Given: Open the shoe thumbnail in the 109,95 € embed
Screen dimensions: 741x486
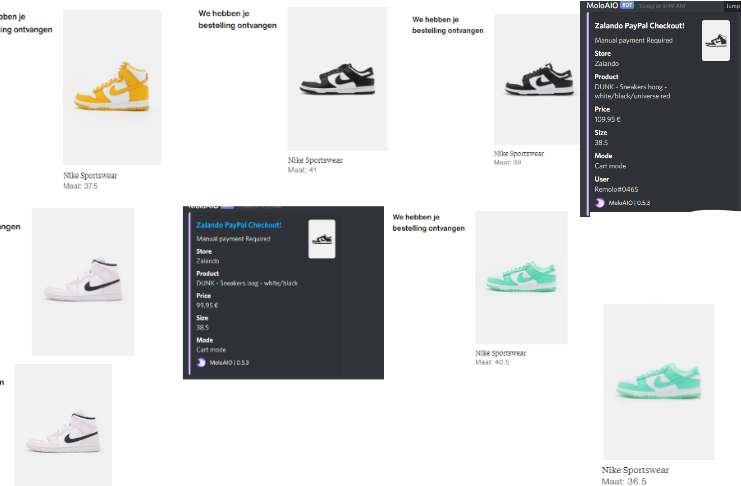Looking at the screenshot, I should (716, 41).
